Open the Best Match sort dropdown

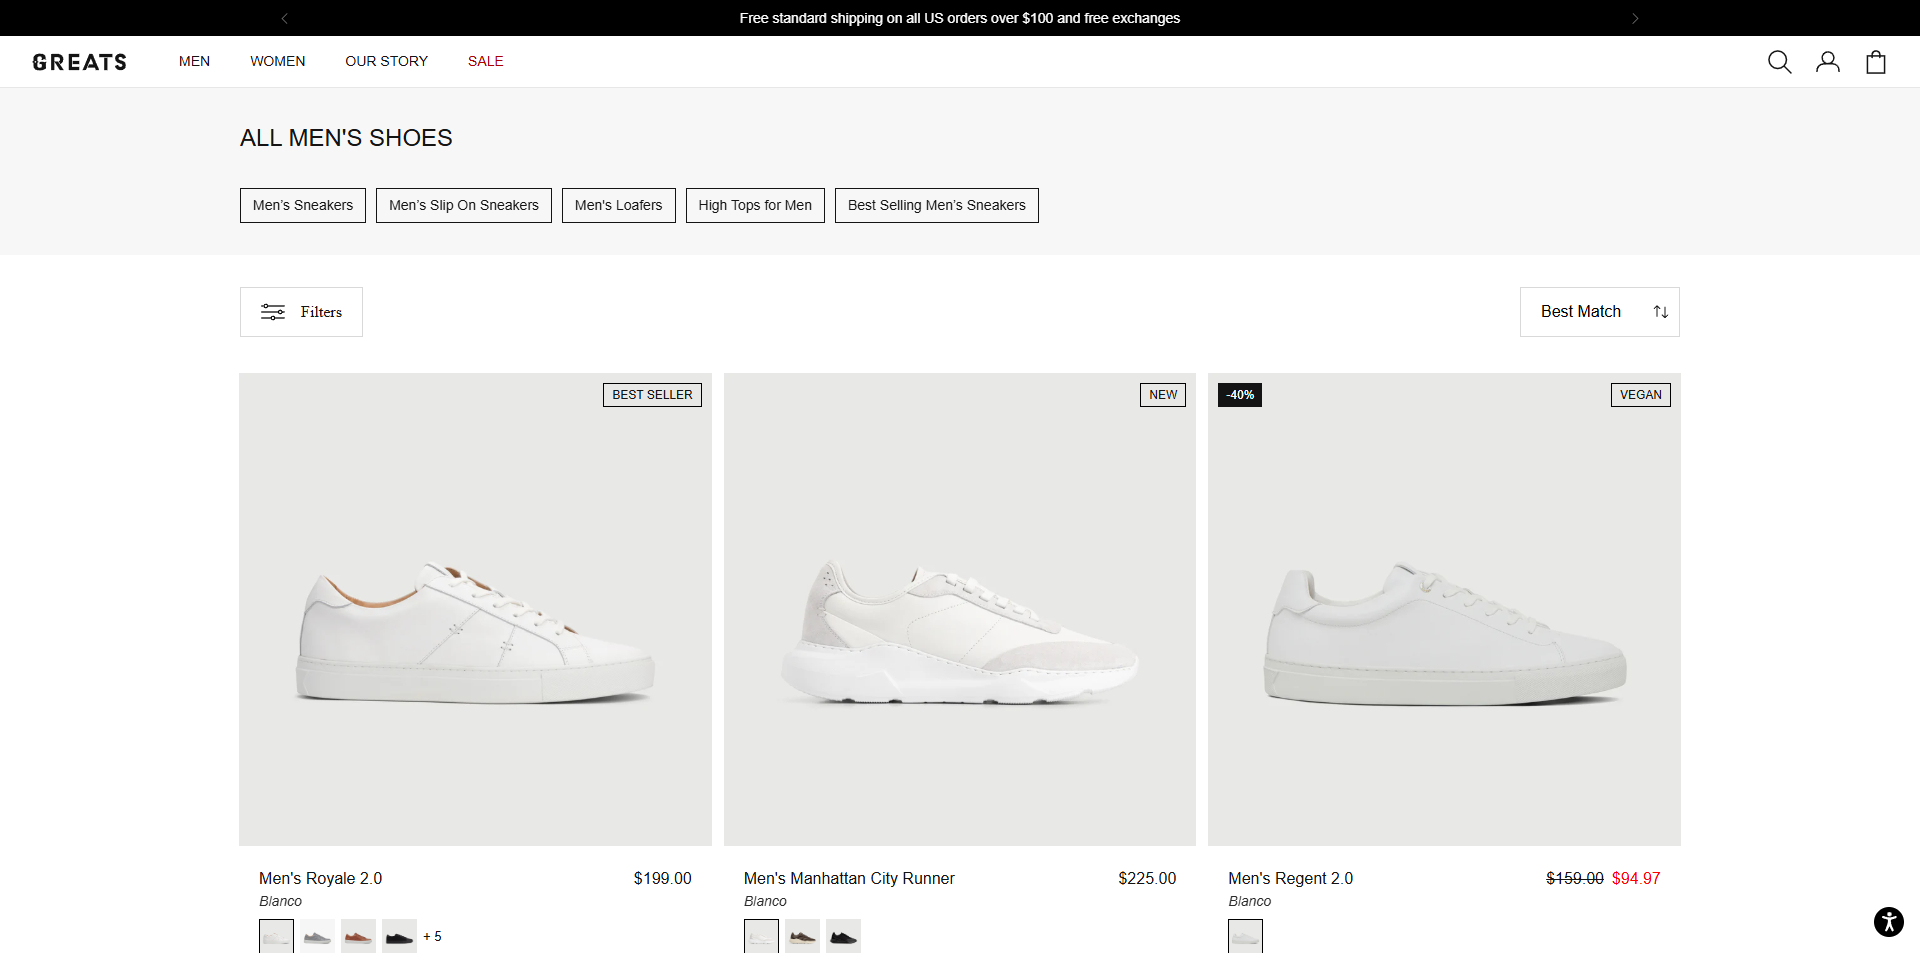coord(1600,312)
